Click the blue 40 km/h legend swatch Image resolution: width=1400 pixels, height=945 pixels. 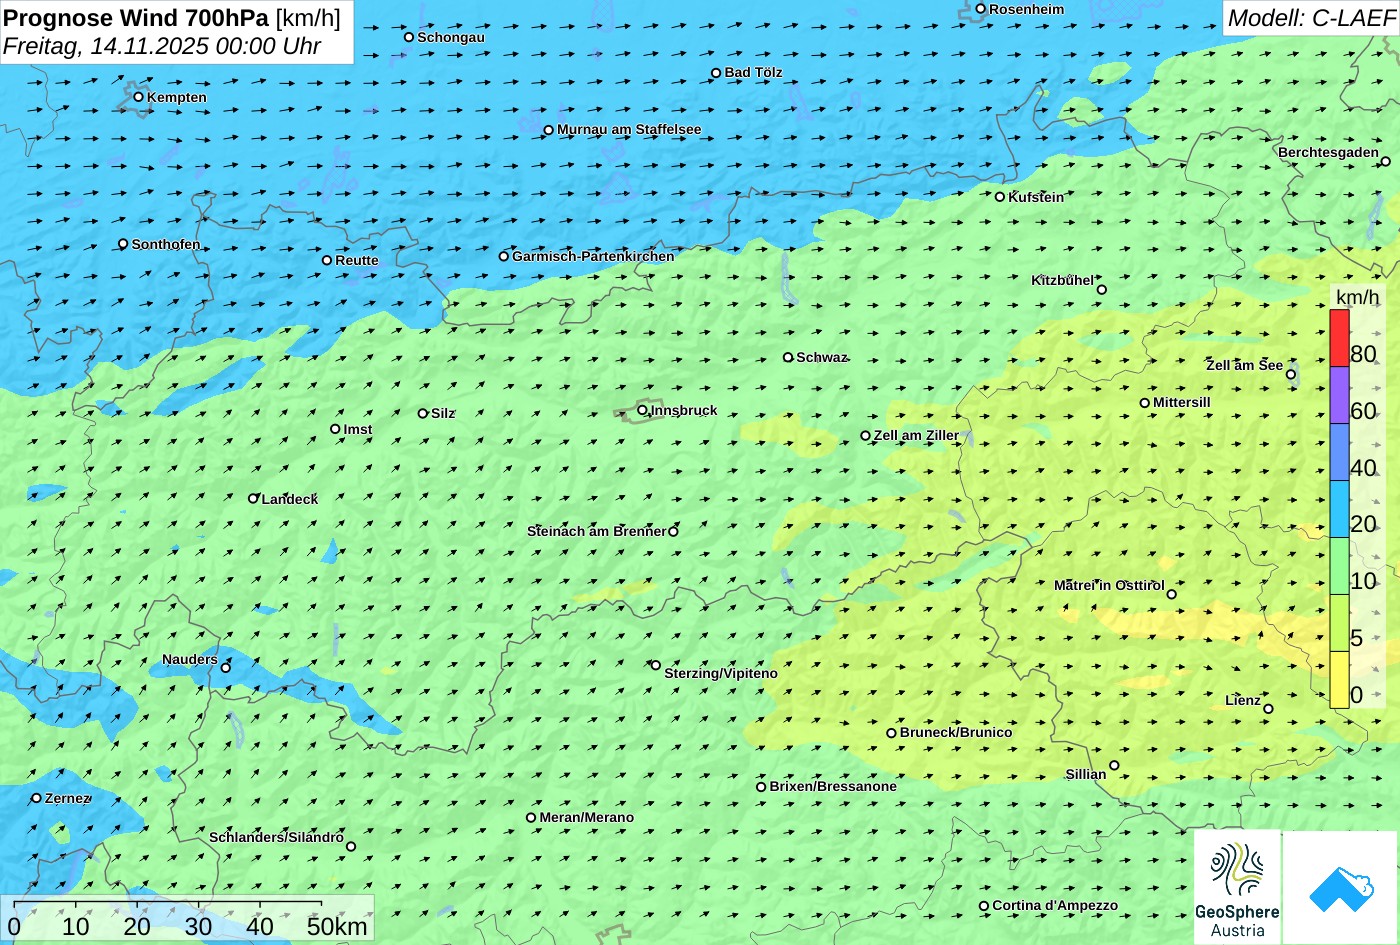point(1339,452)
